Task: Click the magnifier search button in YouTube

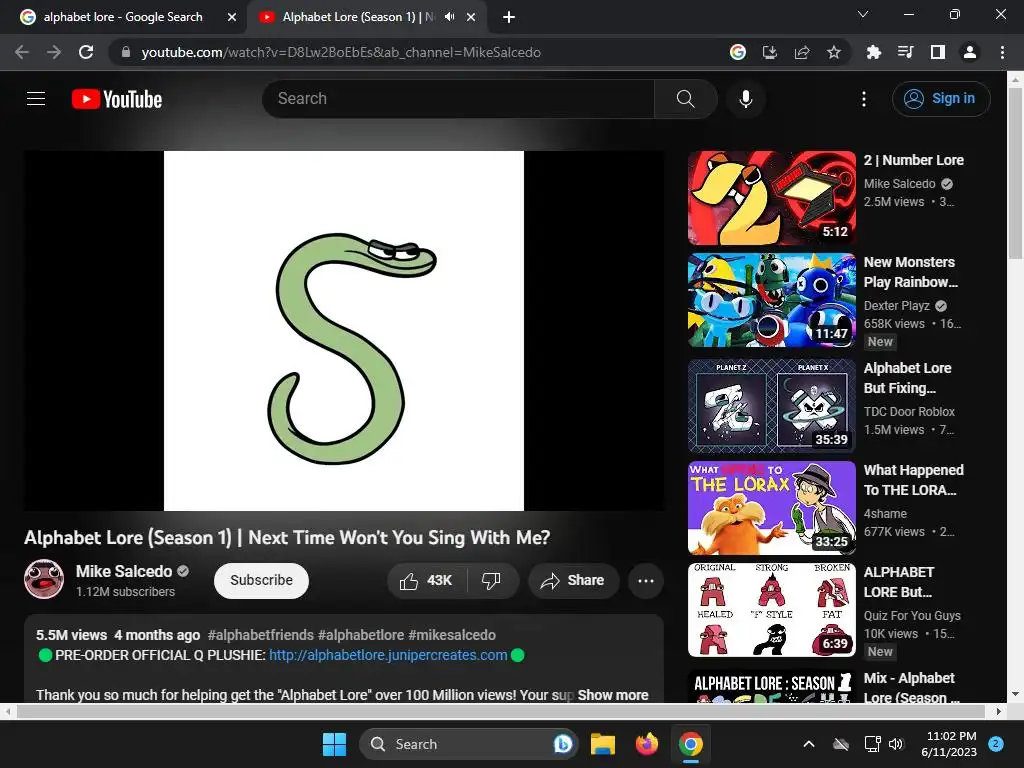Action: click(685, 99)
